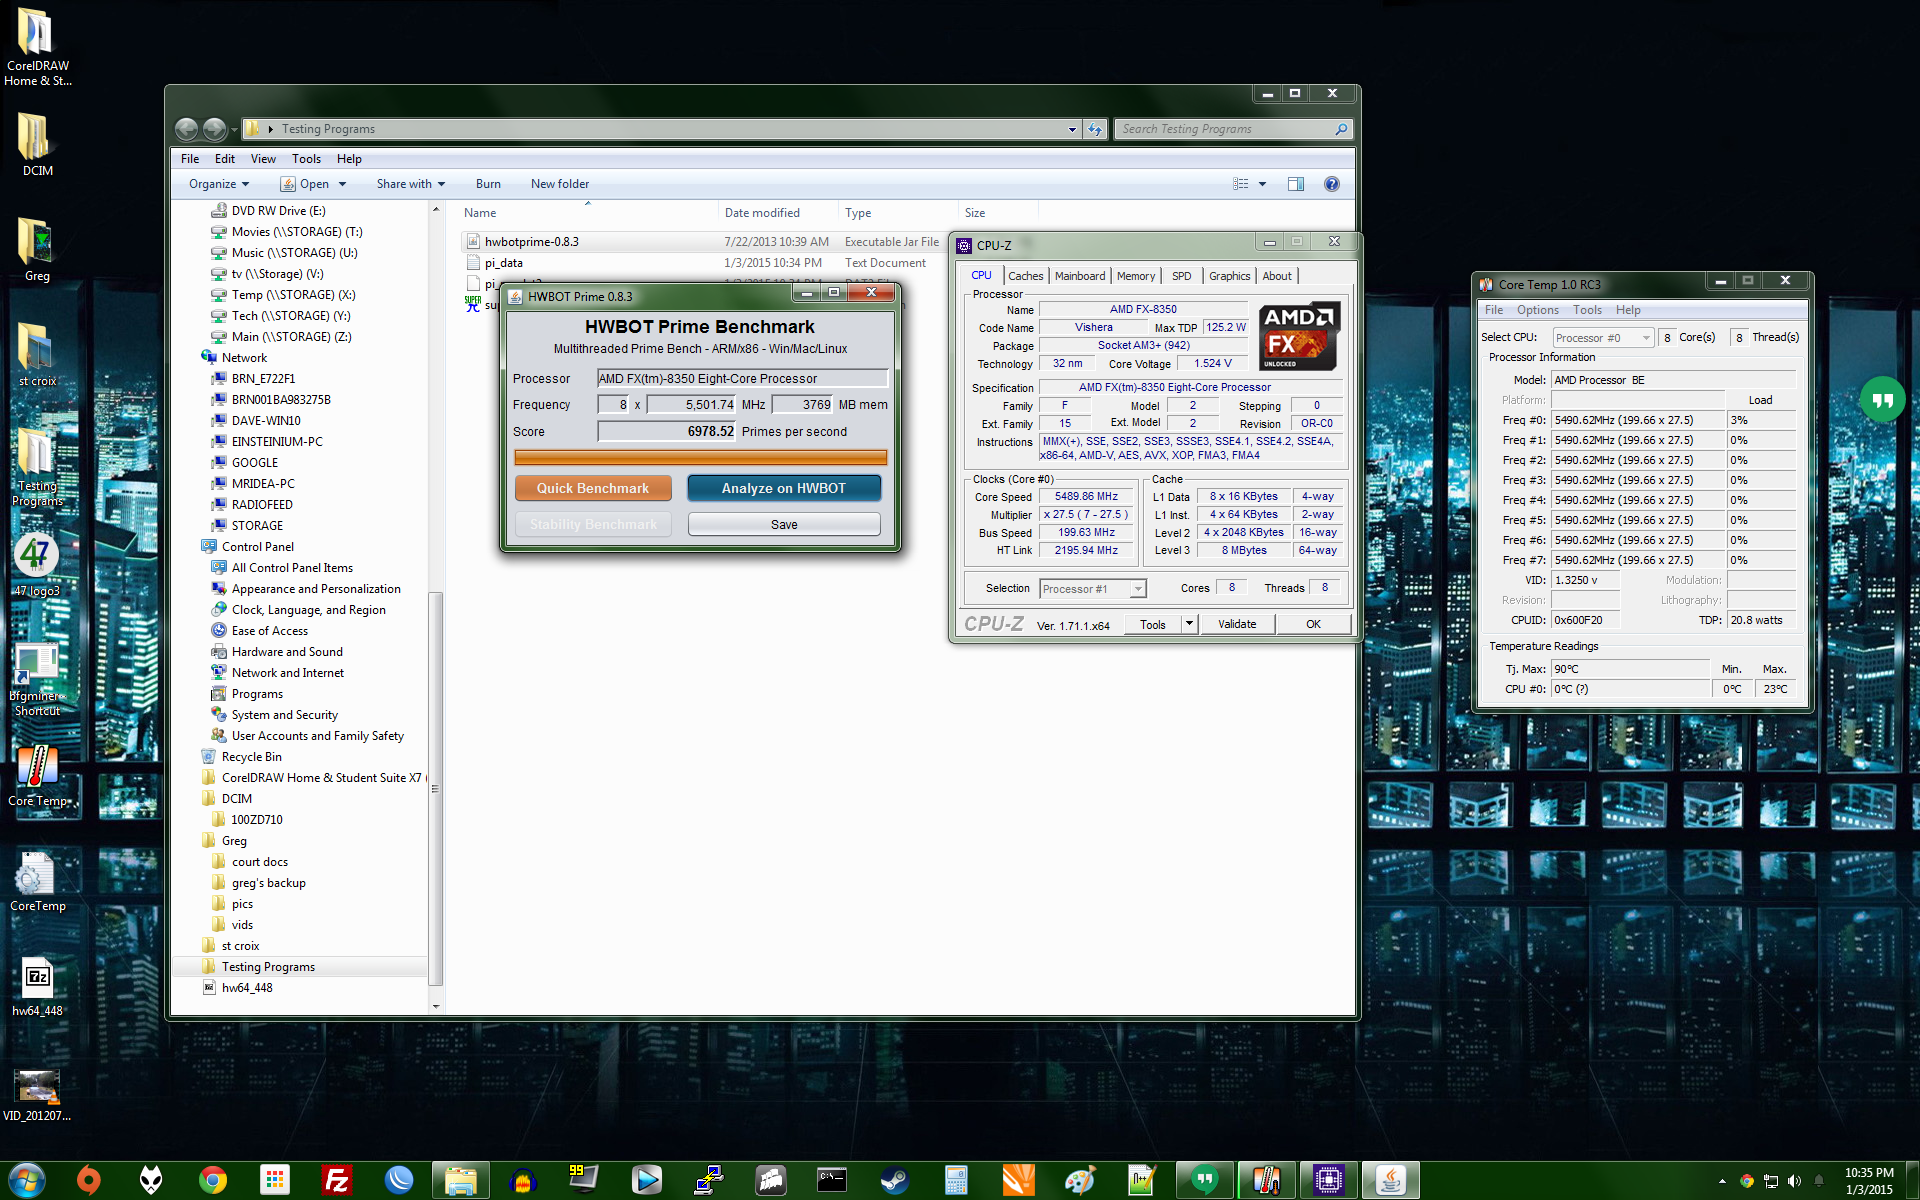The width and height of the screenshot is (1920, 1200).
Task: Click New folder in Explorer toolbar
Action: click(560, 184)
